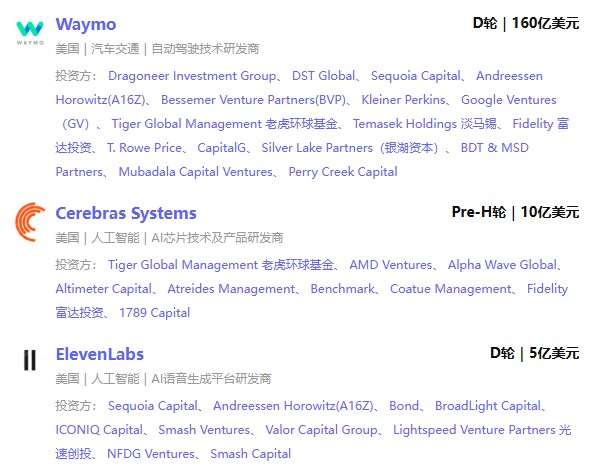610x471 pixels.
Task: Open the DST Global investor link
Action: (x=323, y=76)
